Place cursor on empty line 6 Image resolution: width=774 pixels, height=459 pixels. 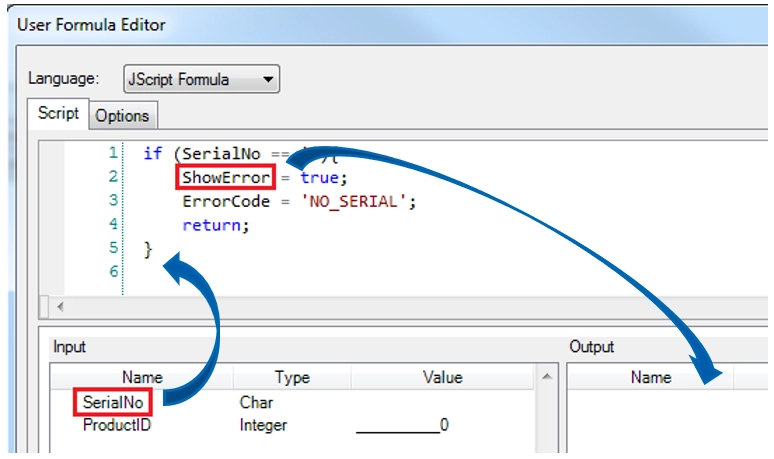[200, 272]
